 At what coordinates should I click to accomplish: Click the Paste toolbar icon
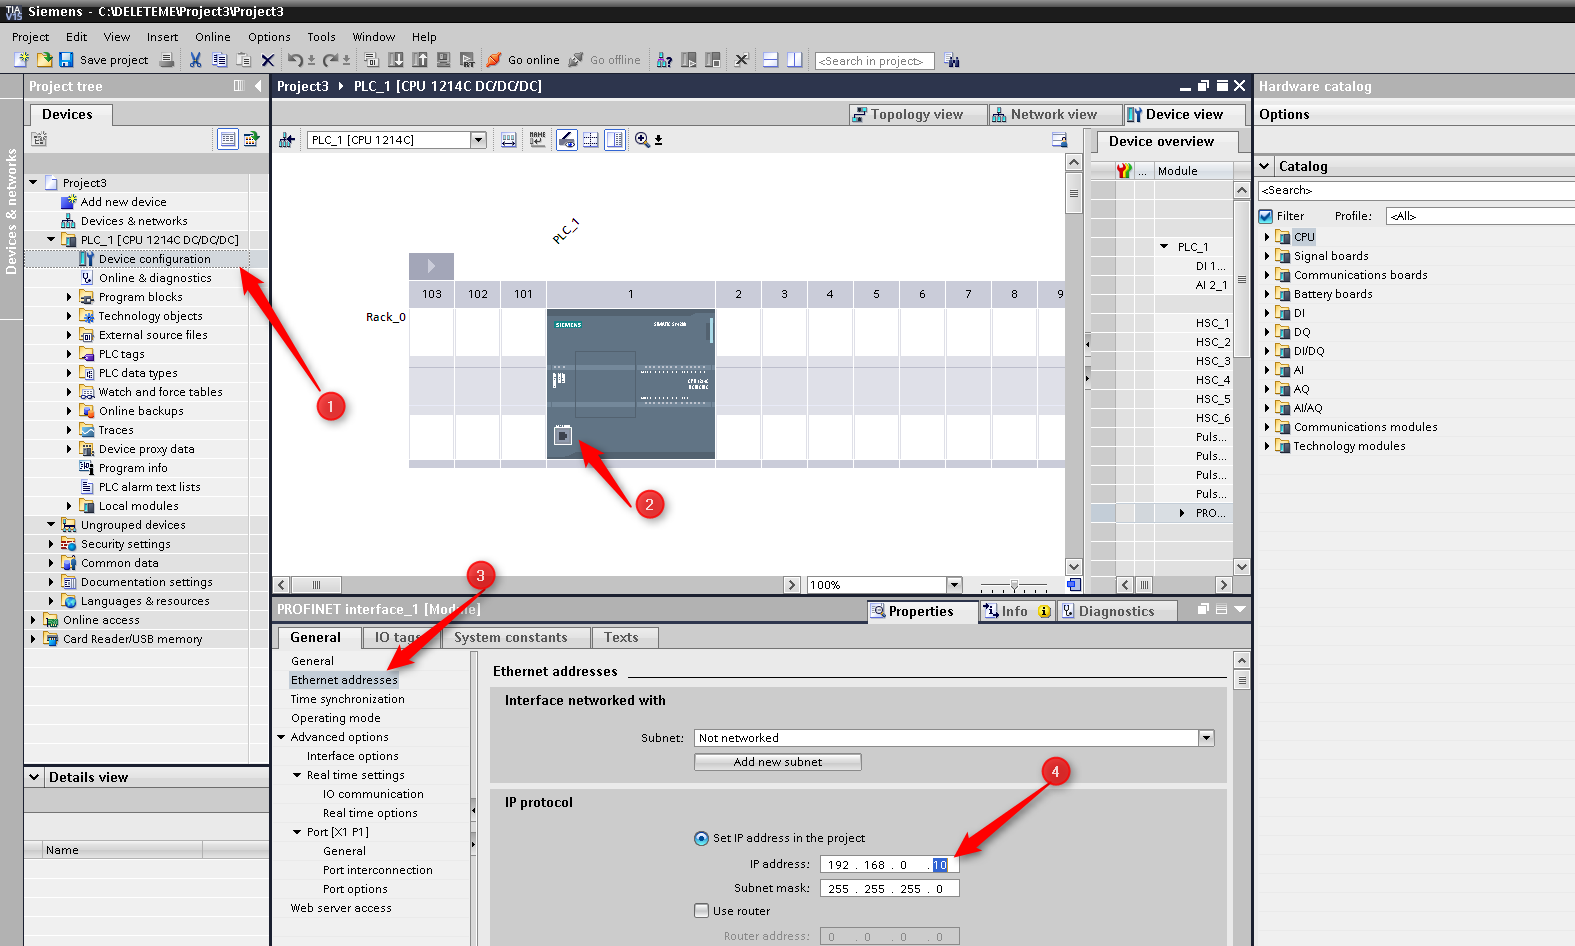pyautogui.click(x=243, y=60)
